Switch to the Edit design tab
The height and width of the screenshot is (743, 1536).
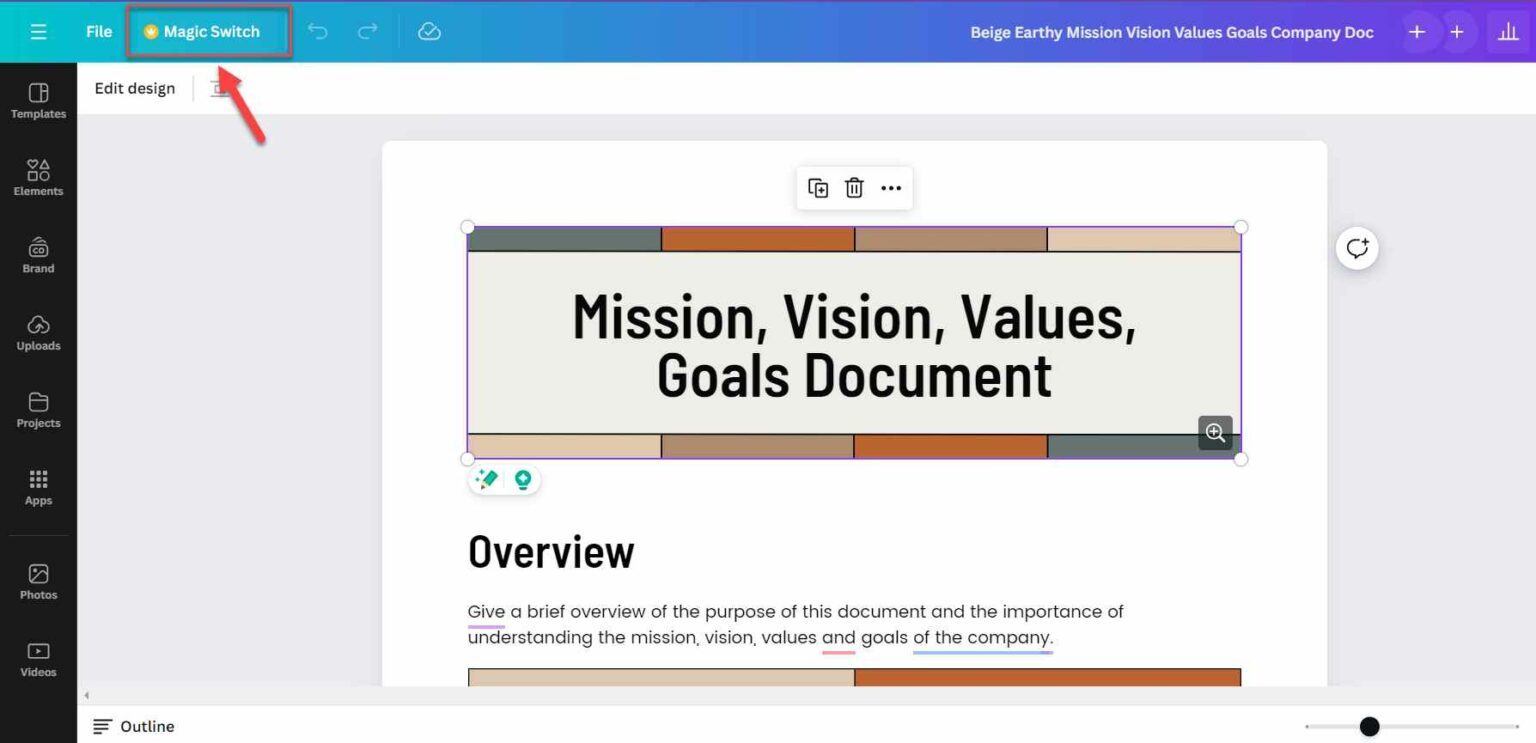coord(134,88)
